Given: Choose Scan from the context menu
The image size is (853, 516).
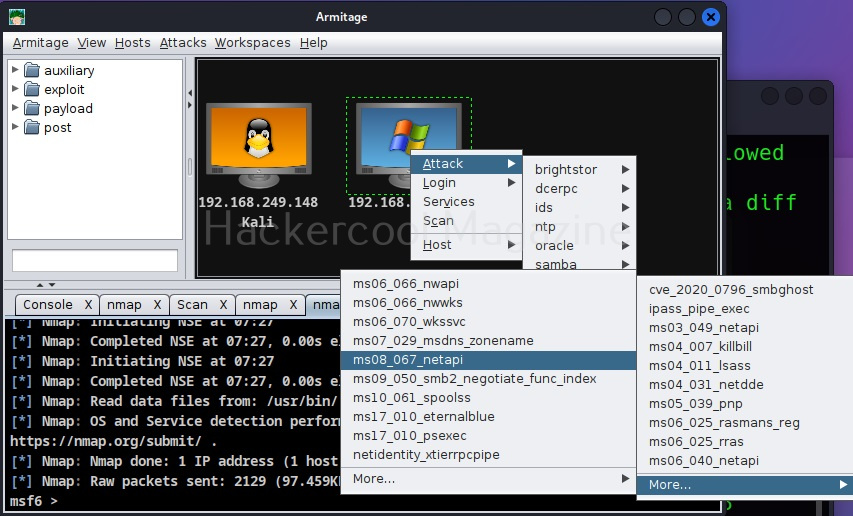Looking at the screenshot, I should tap(466, 221).
